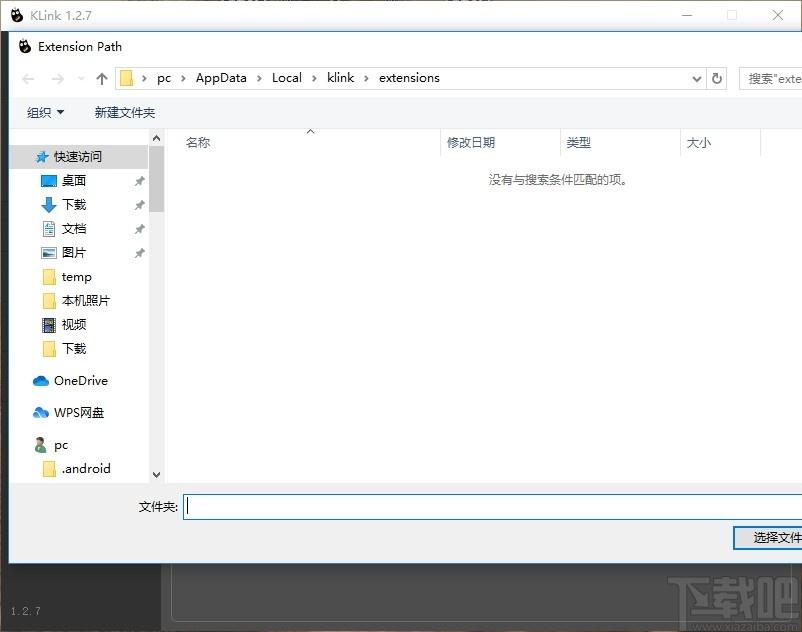
Task: Open the recent locations dropdown arrow
Action: pyautogui.click(x=81, y=79)
